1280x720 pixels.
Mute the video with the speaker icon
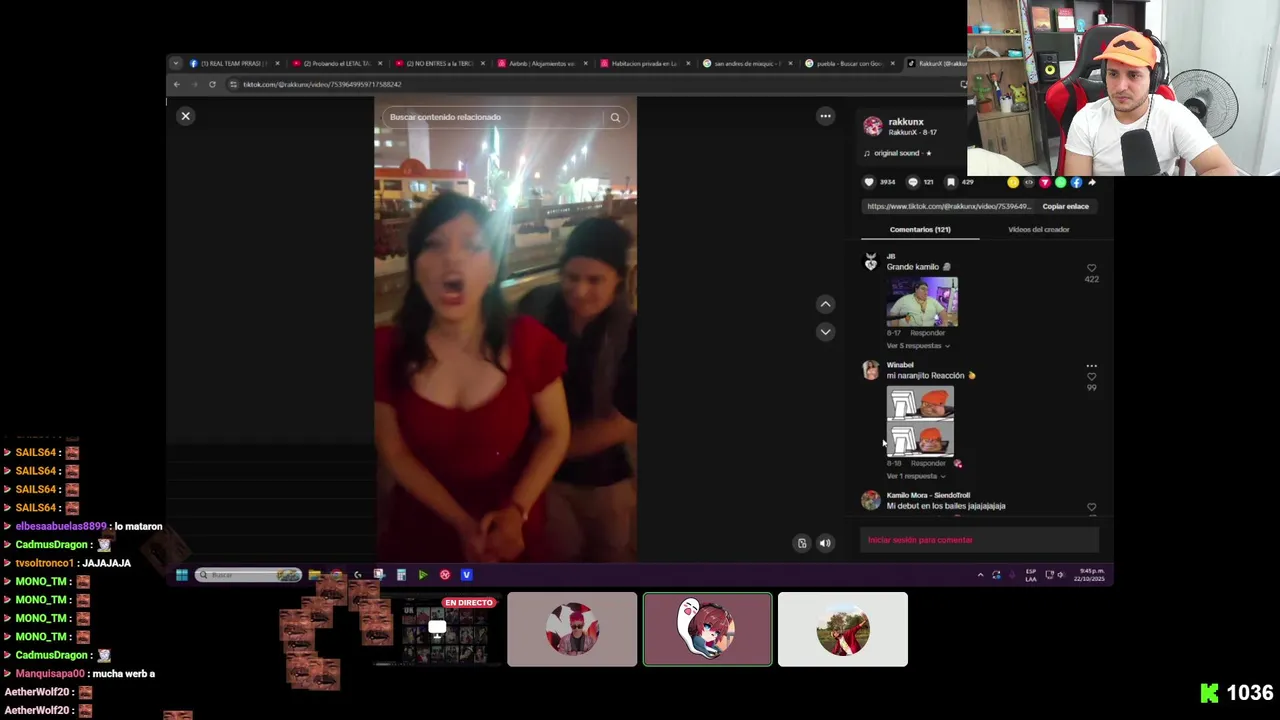[x=825, y=543]
